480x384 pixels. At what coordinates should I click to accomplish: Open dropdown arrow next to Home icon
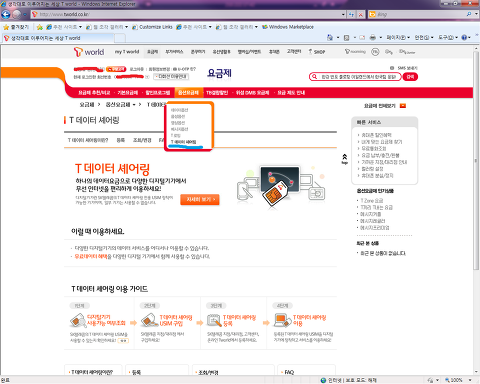[338, 38]
